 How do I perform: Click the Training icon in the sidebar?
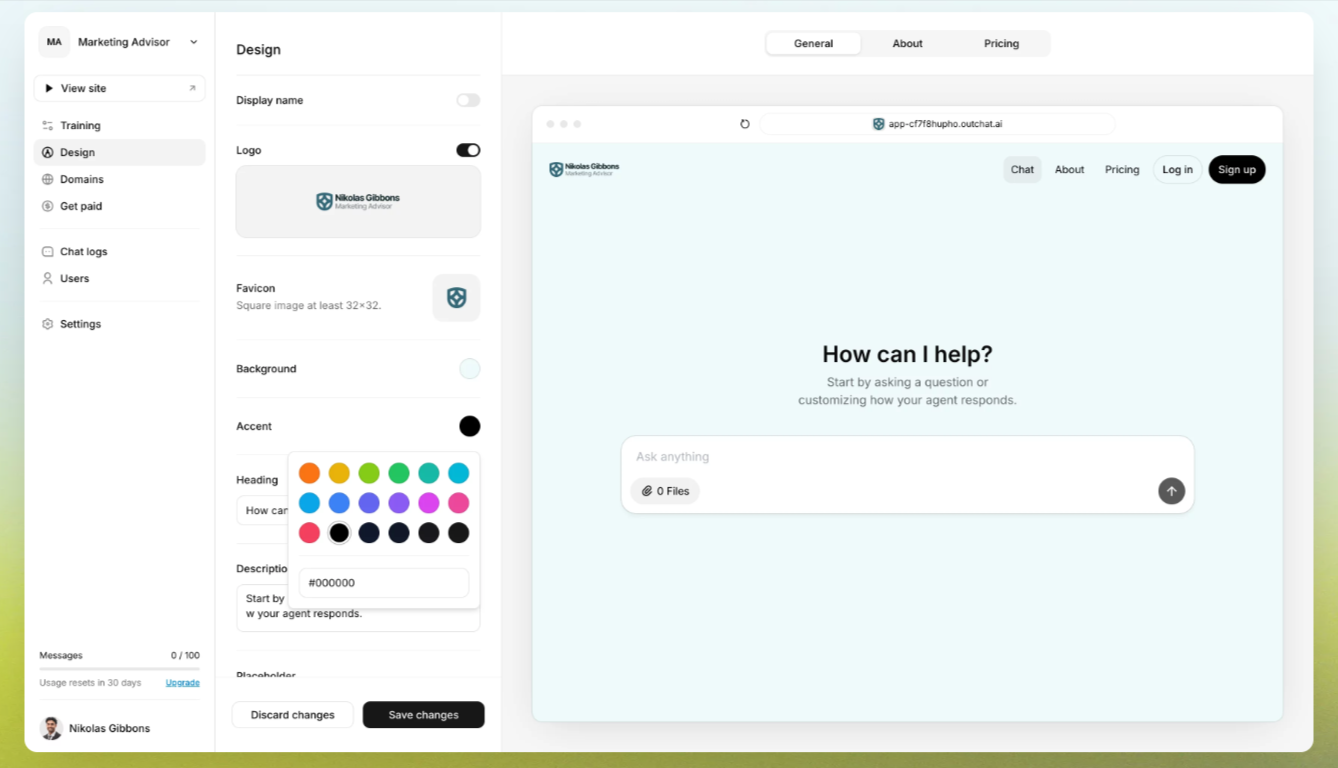pyautogui.click(x=47, y=125)
